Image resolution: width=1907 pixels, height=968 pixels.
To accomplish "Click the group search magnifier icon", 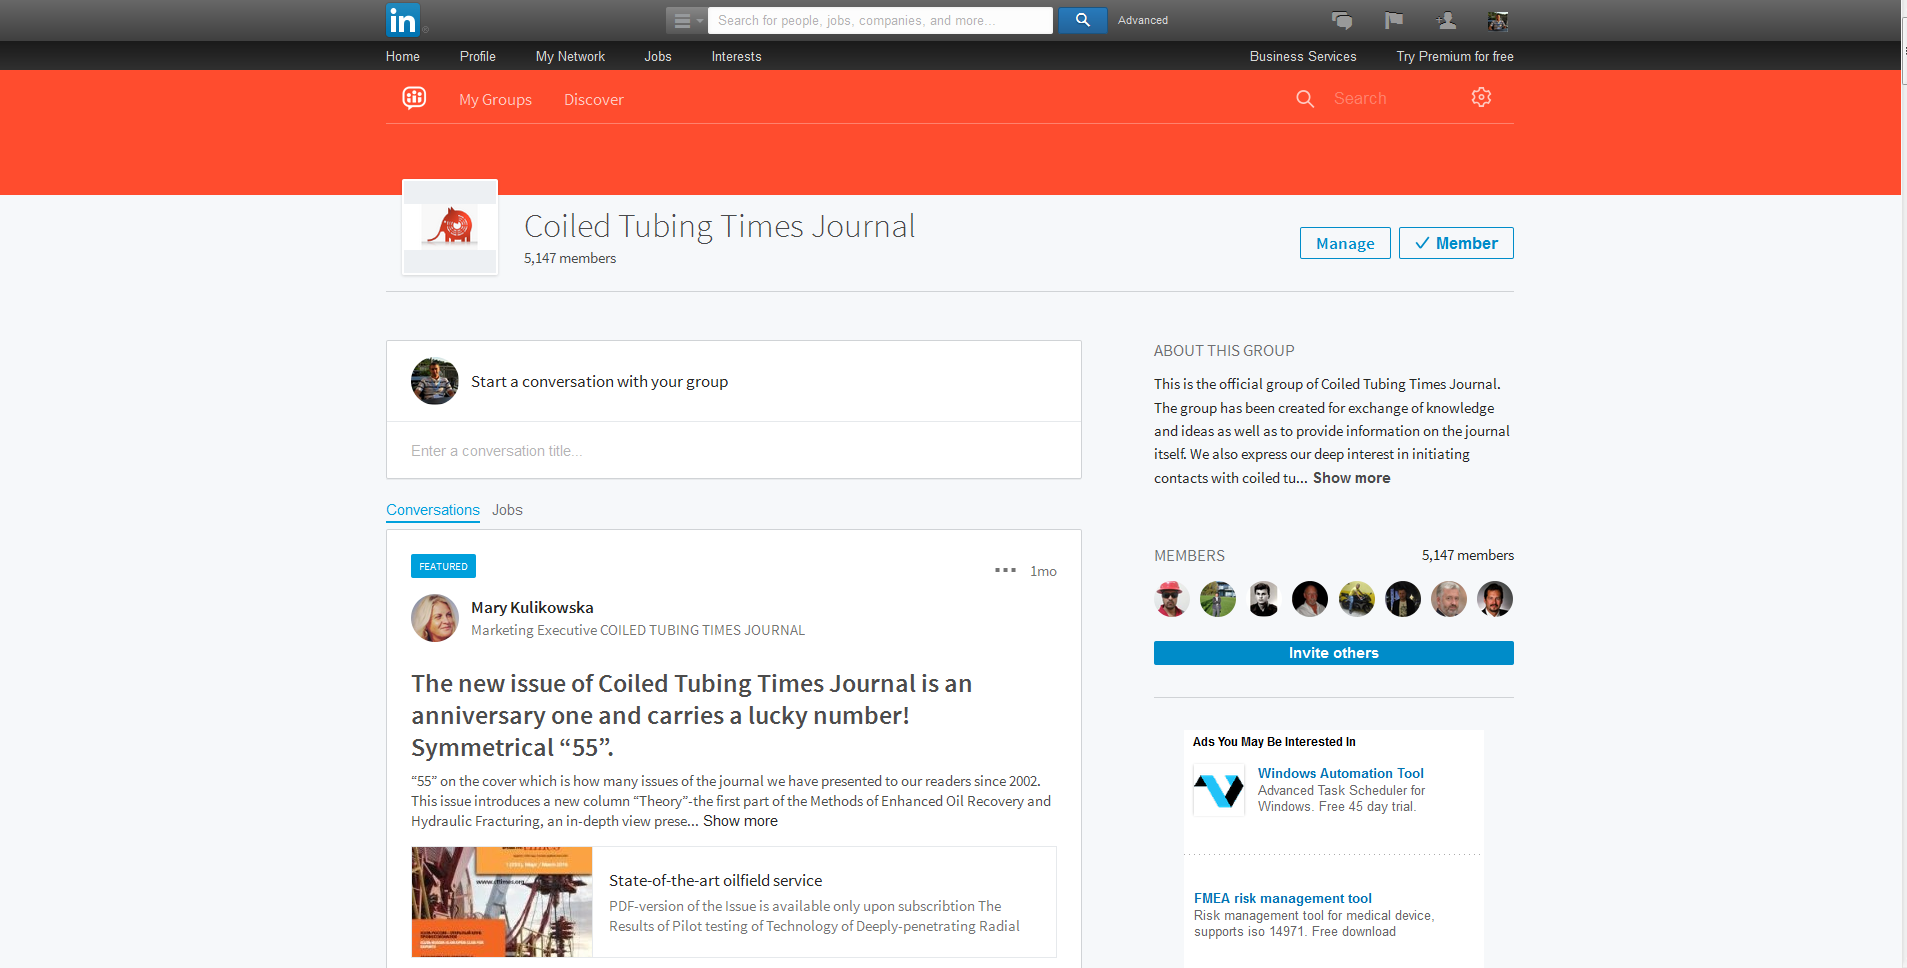I will pyautogui.click(x=1305, y=99).
